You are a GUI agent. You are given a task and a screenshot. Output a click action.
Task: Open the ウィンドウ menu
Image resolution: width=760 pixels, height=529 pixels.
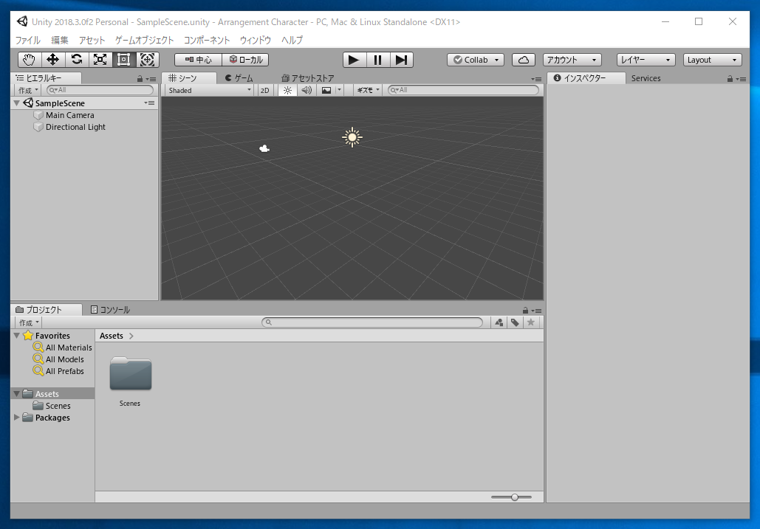tap(255, 40)
